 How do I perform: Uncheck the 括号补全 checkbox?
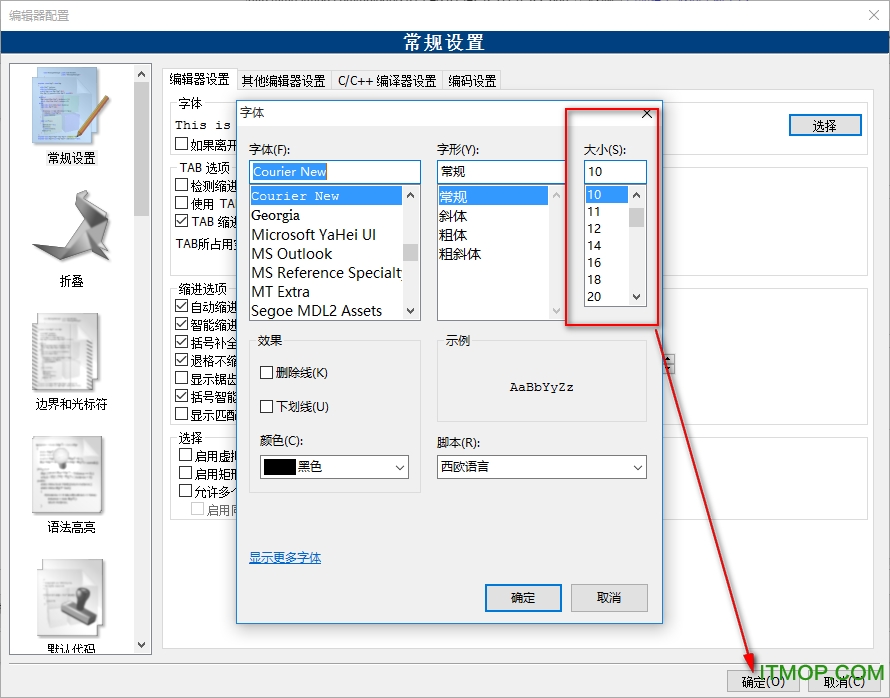tap(181, 342)
